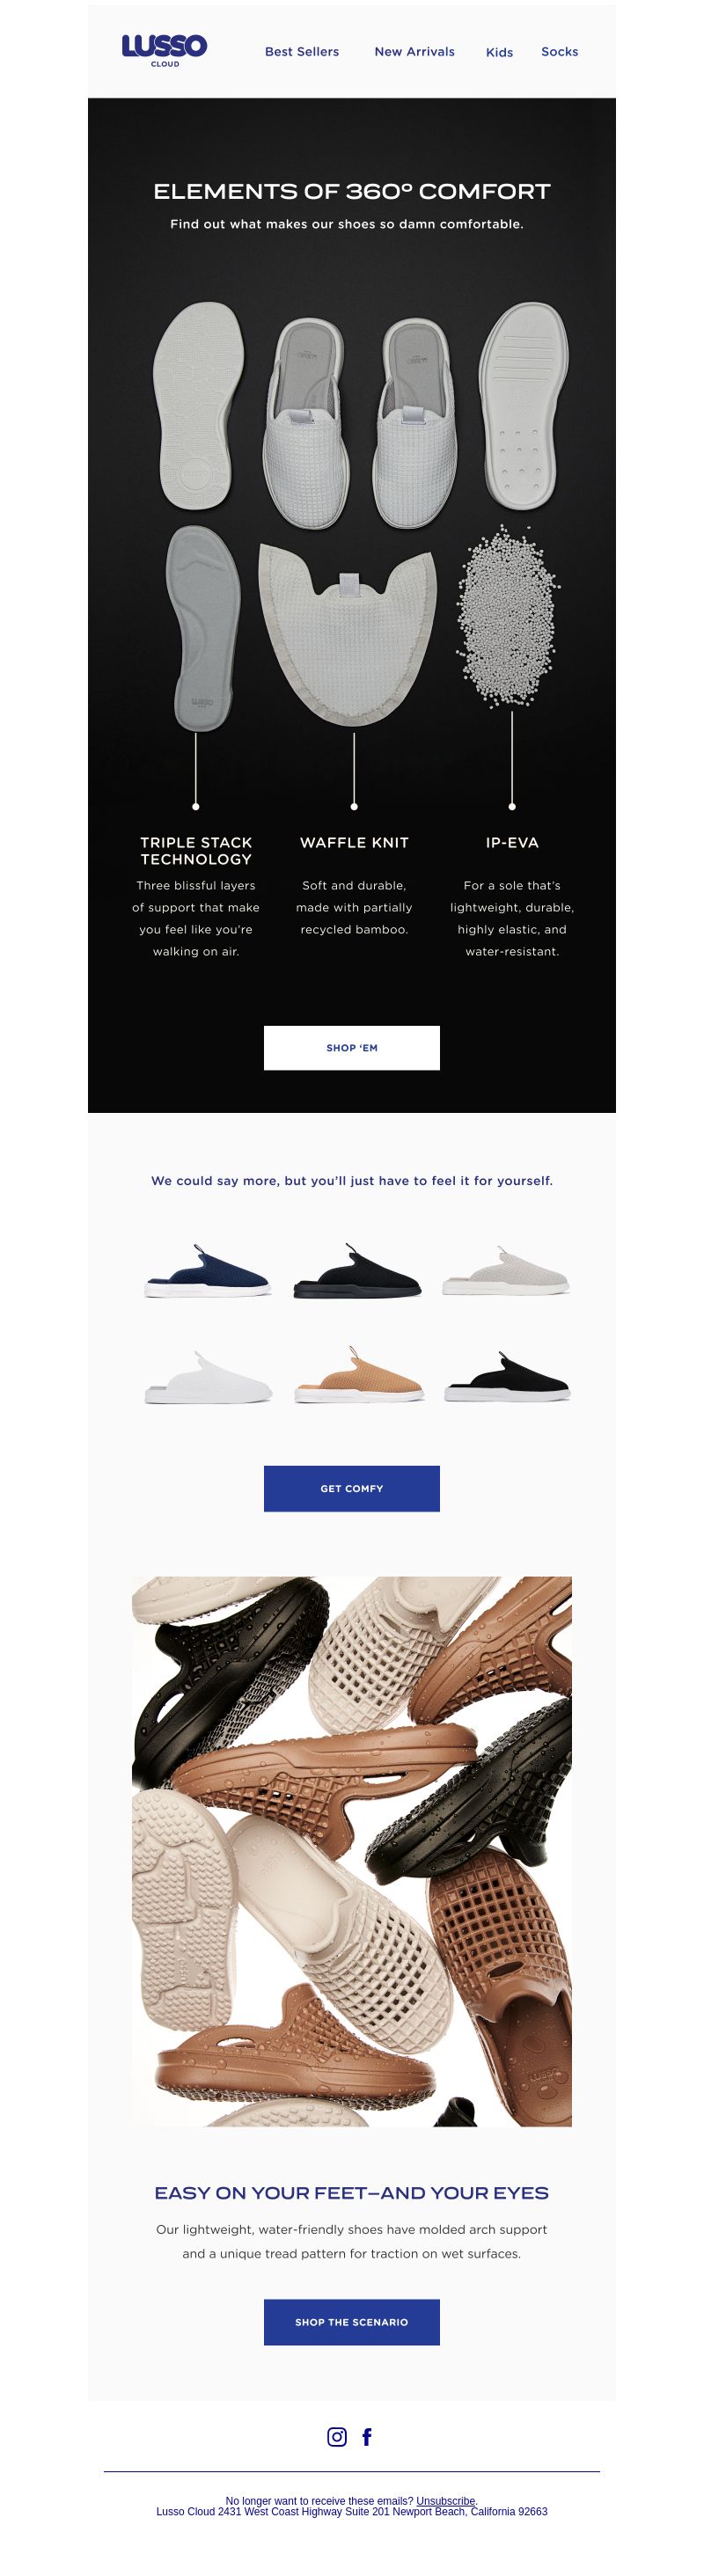Select the light grey slipper thumbnail
Viewport: 704px width, 2576px height.
(x=506, y=1271)
